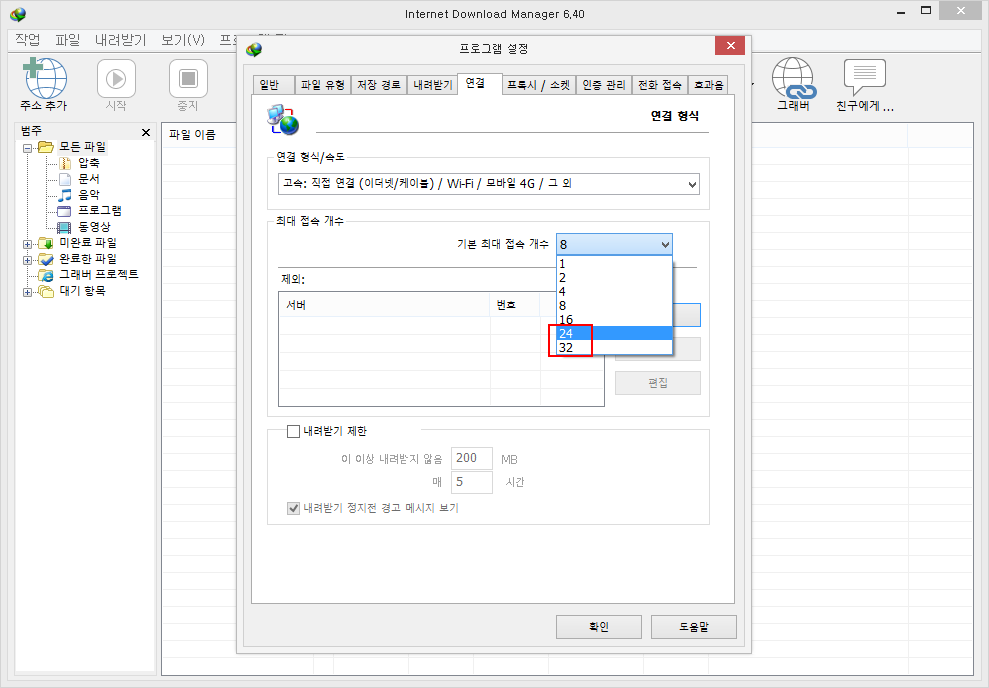The image size is (989, 688).
Task: Click the 서버 column header
Action: click(385, 305)
